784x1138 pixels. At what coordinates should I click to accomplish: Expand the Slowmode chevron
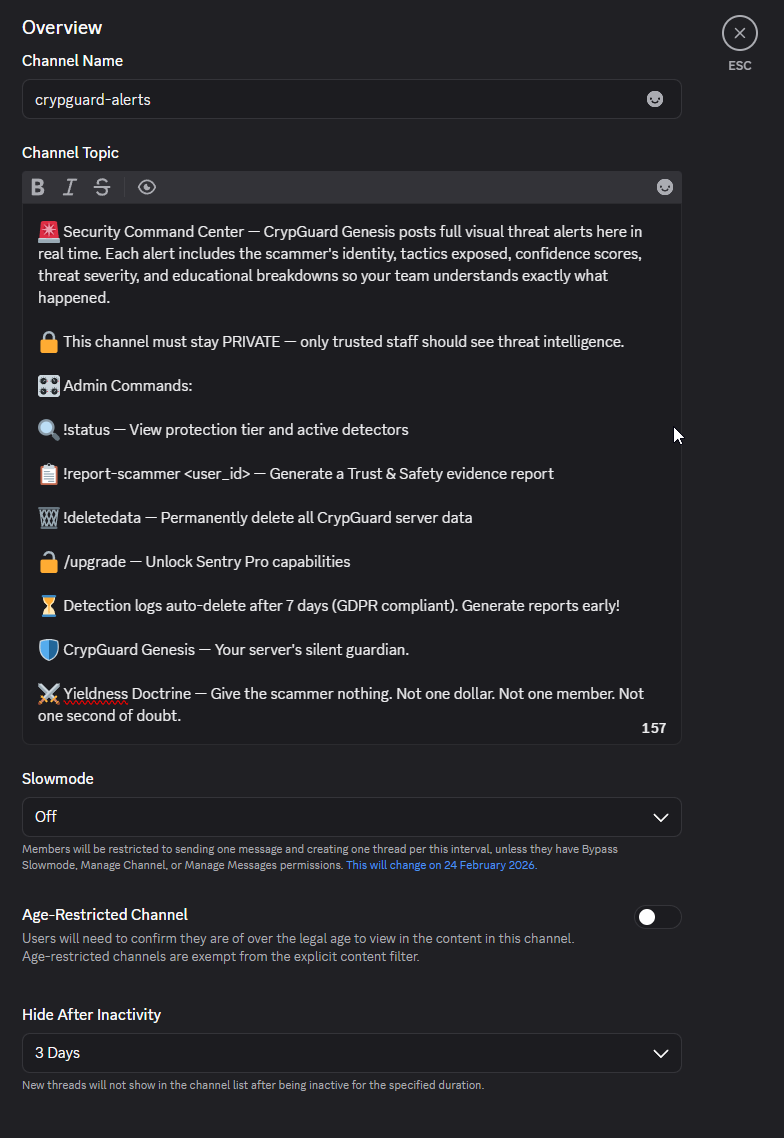pyautogui.click(x=661, y=817)
